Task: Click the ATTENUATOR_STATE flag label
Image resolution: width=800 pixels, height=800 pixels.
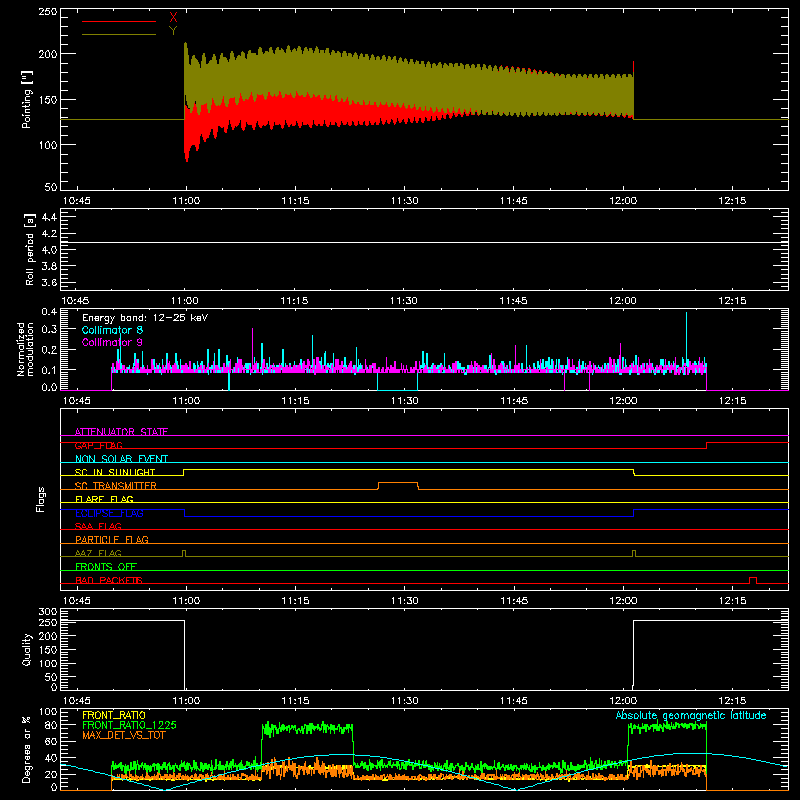Action: pyautogui.click(x=121, y=432)
